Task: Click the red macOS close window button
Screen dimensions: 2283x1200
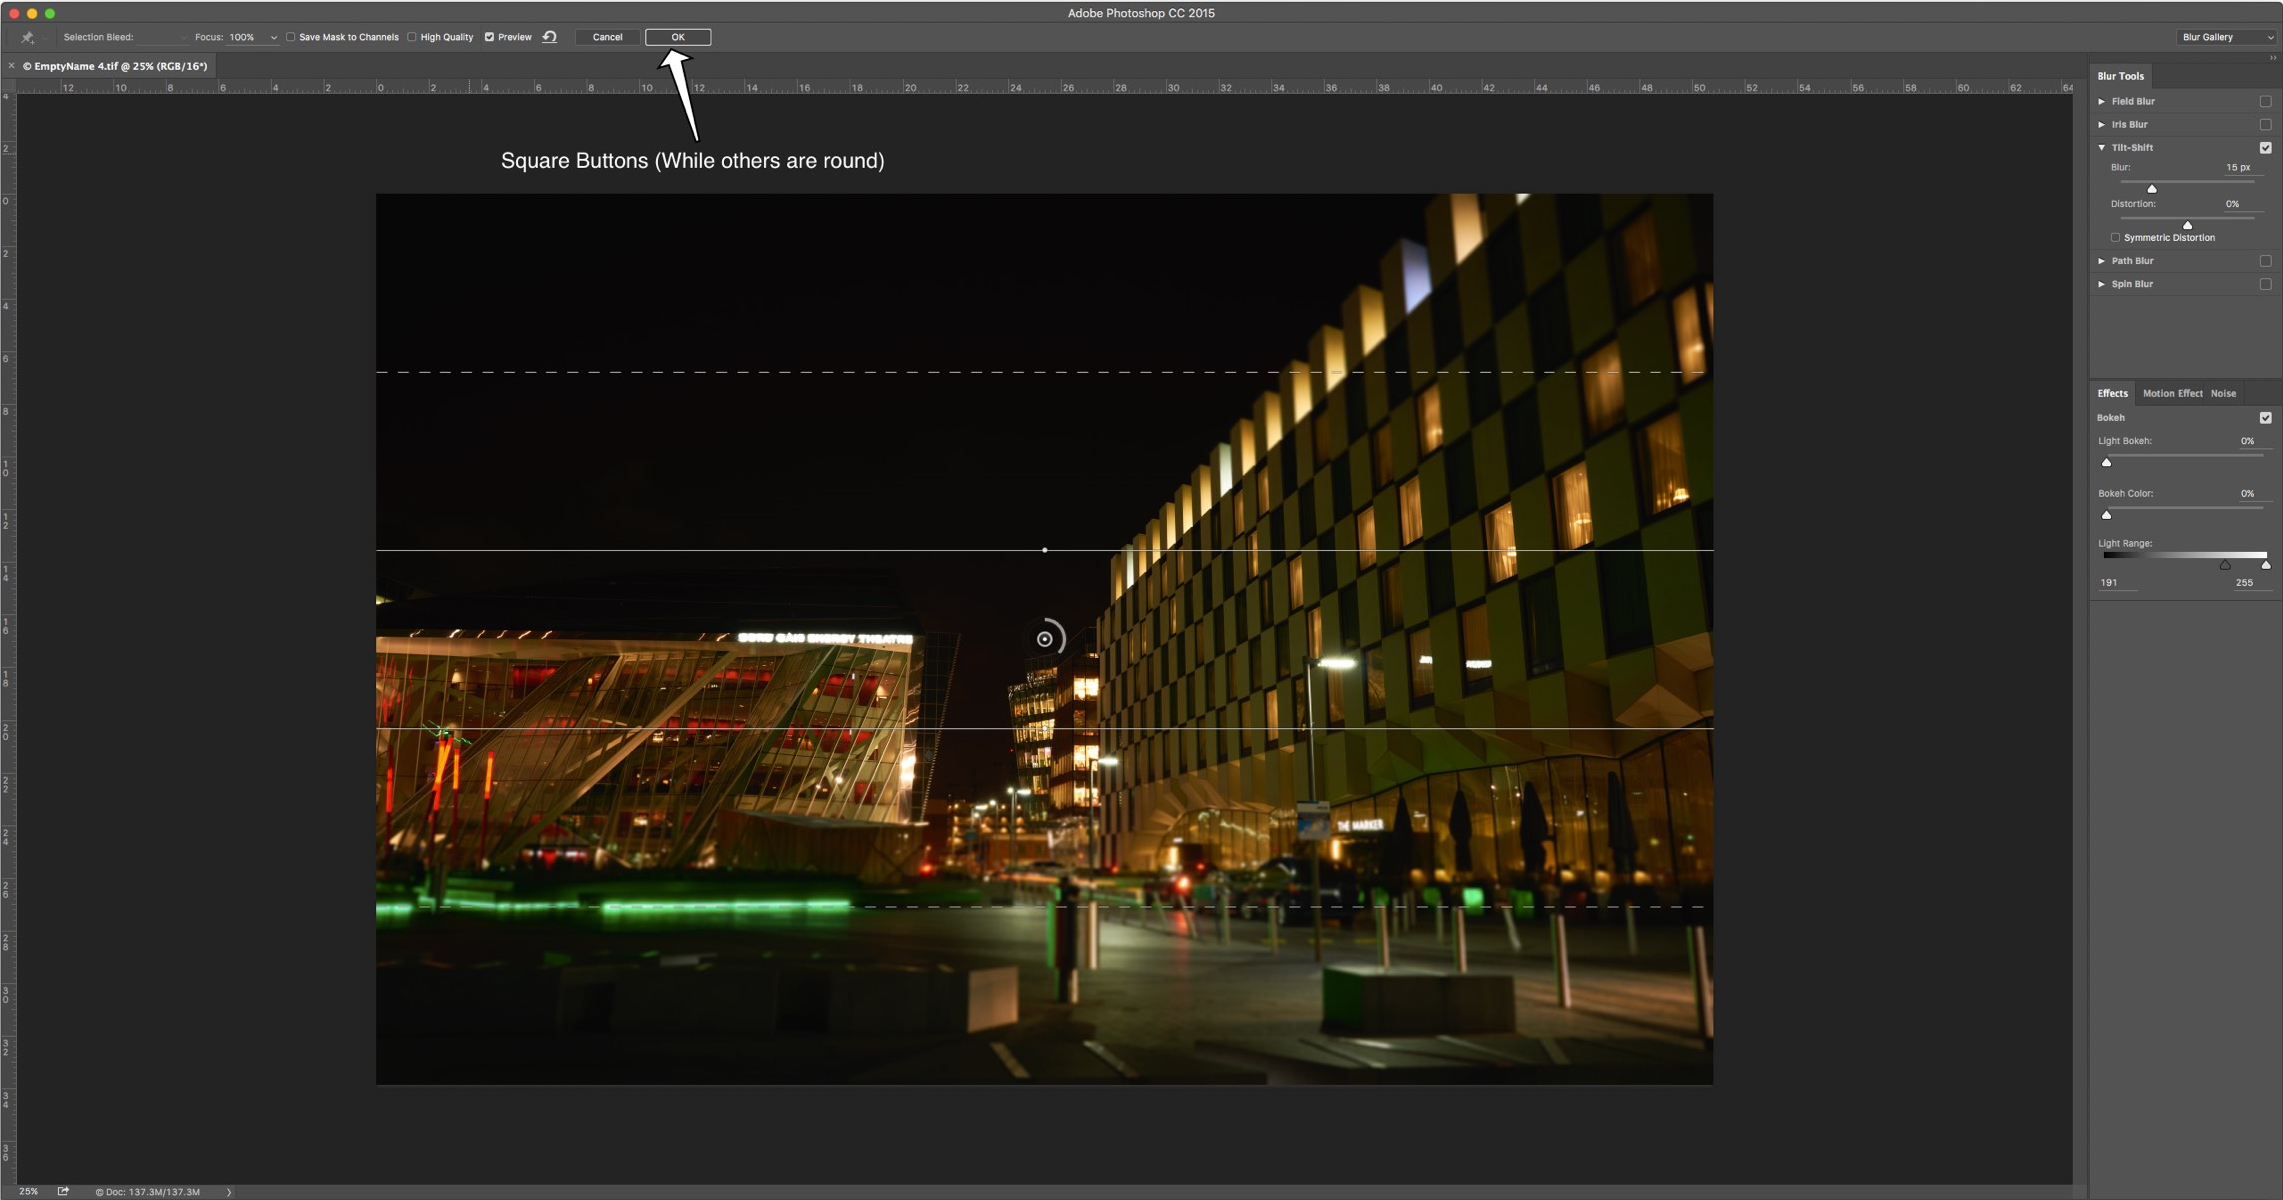Action: pyautogui.click(x=14, y=13)
